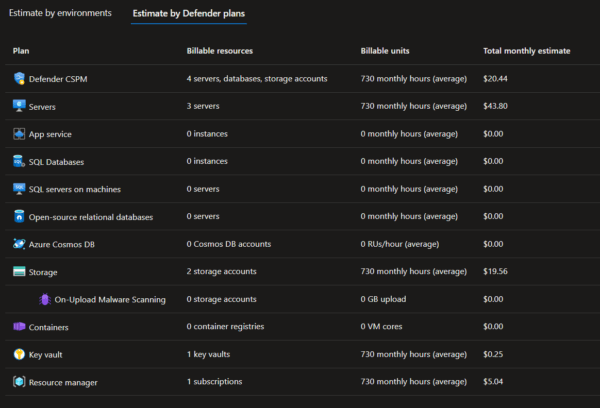The width and height of the screenshot is (600, 408).
Task: Click the Plan column header
Action: pyautogui.click(x=21, y=51)
